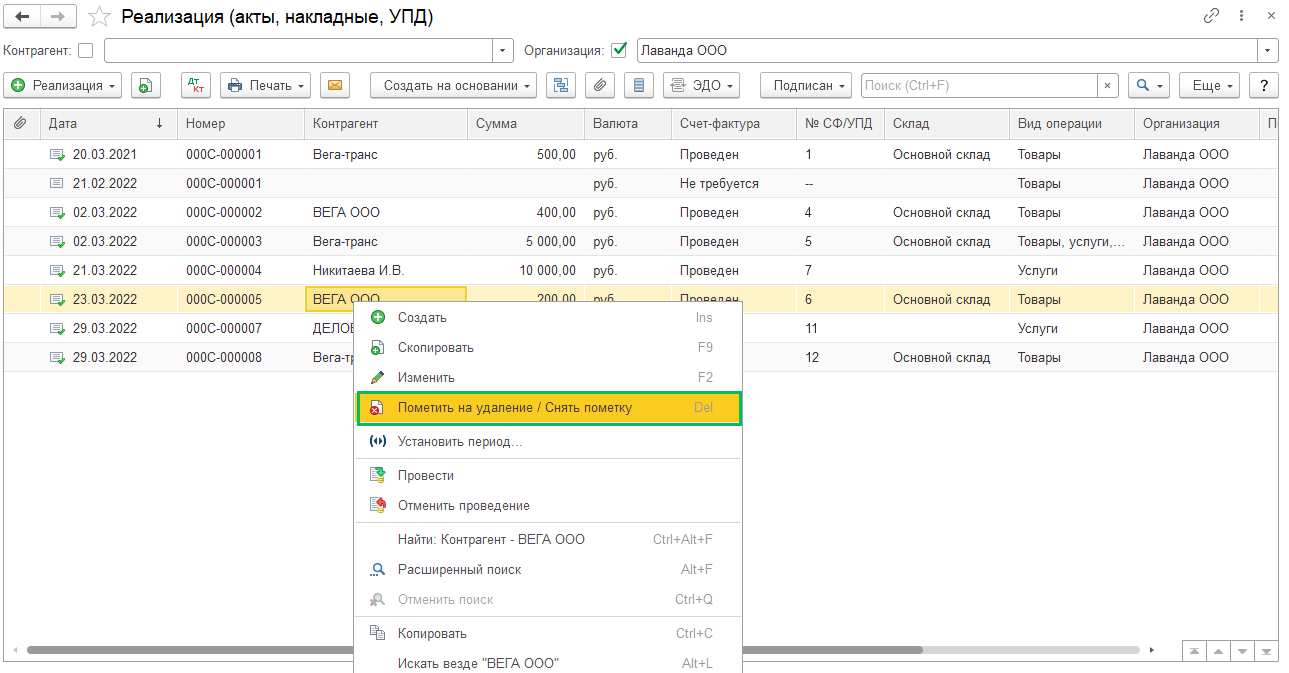Click the favorites star icon
1289x673 pixels.
pyautogui.click(x=99, y=17)
